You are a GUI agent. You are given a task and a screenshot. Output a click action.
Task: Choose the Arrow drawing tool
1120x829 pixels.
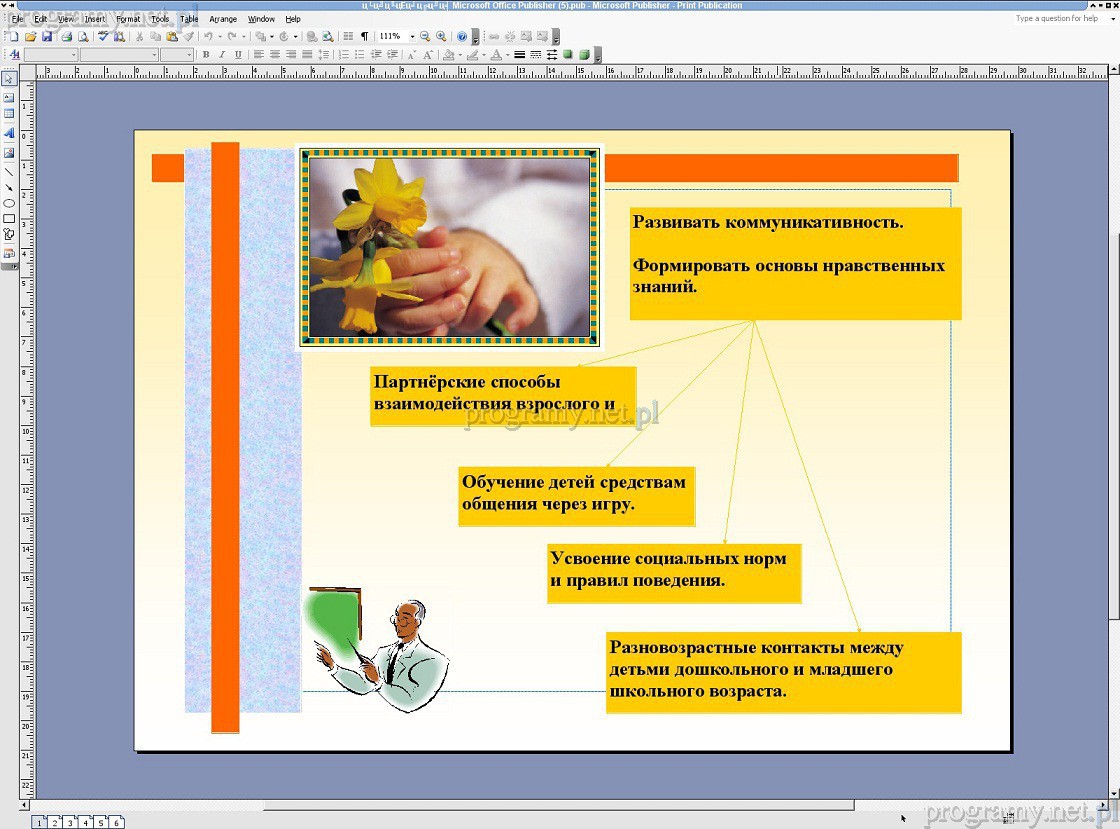point(9,187)
